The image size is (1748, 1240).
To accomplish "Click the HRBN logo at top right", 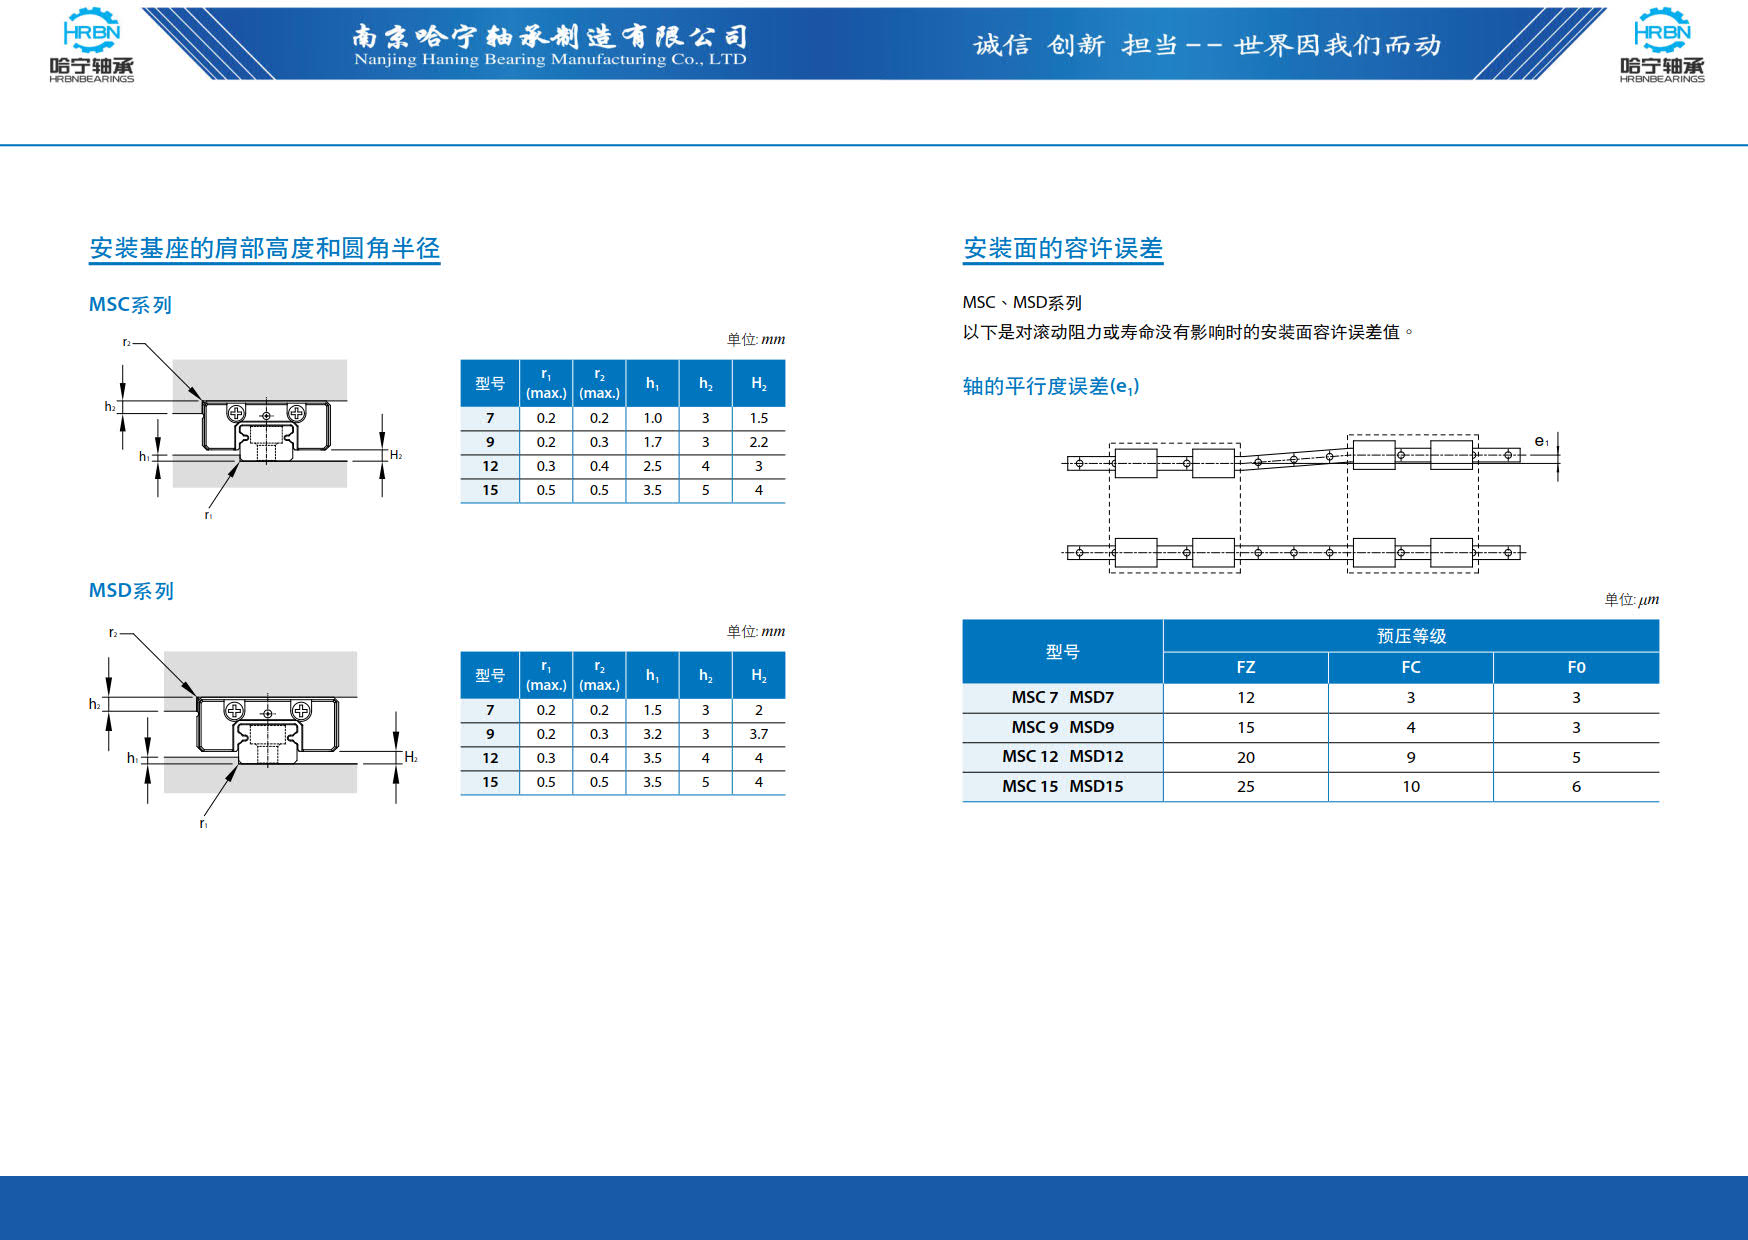I will coord(1662,45).
